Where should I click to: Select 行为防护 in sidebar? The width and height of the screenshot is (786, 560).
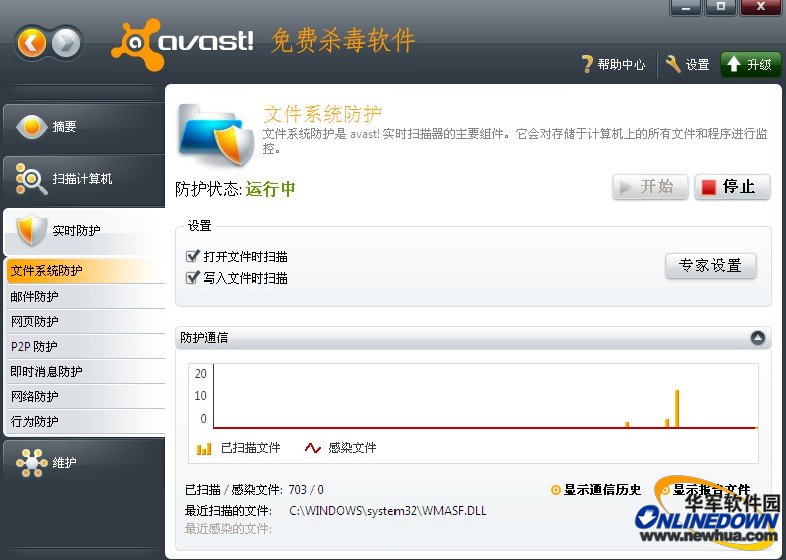point(86,422)
